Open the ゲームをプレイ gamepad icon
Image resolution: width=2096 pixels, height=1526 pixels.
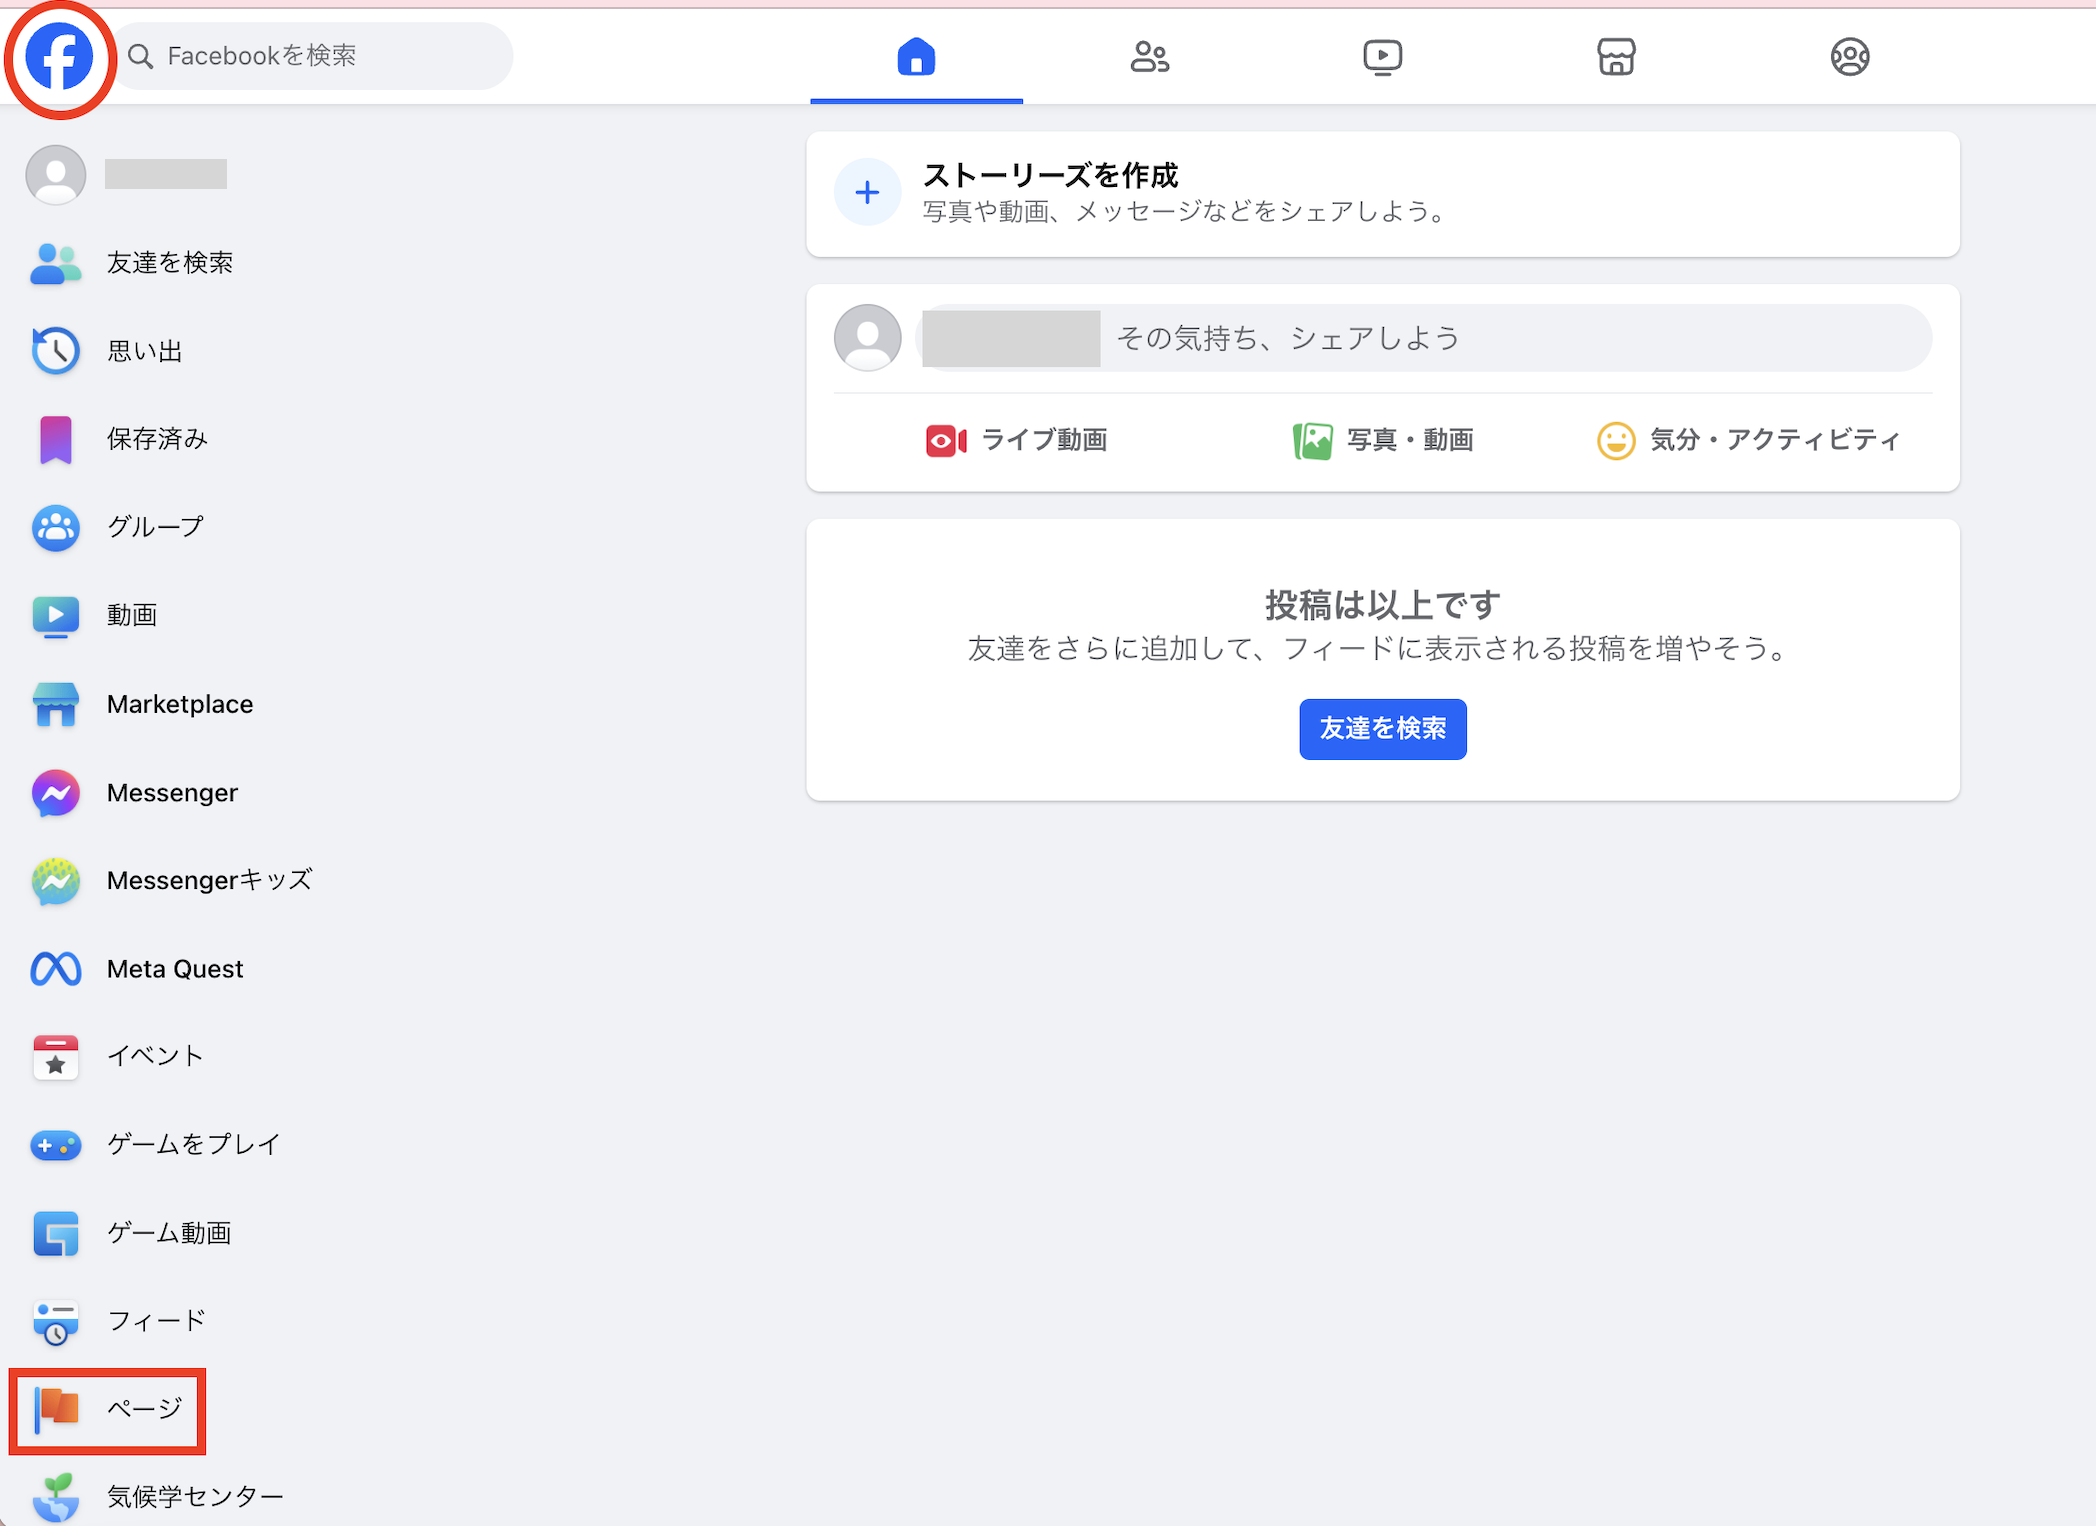point(56,1145)
